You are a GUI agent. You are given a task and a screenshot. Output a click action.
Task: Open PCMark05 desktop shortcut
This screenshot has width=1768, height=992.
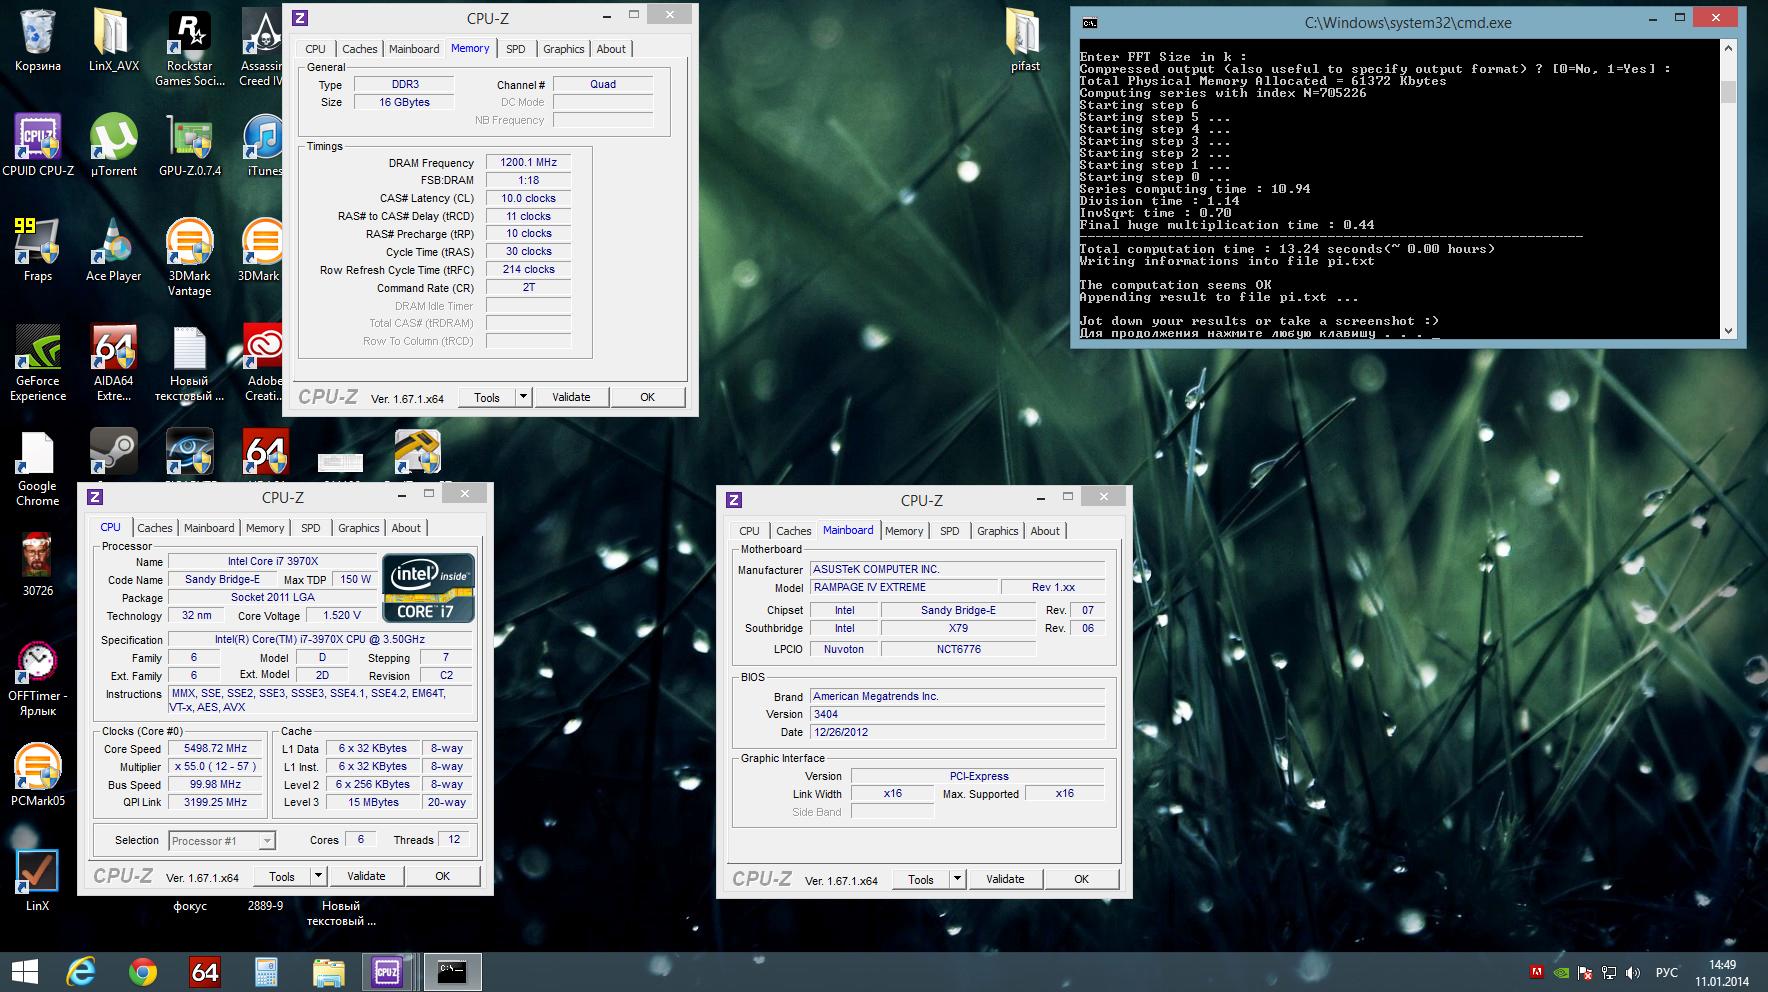coord(38,775)
